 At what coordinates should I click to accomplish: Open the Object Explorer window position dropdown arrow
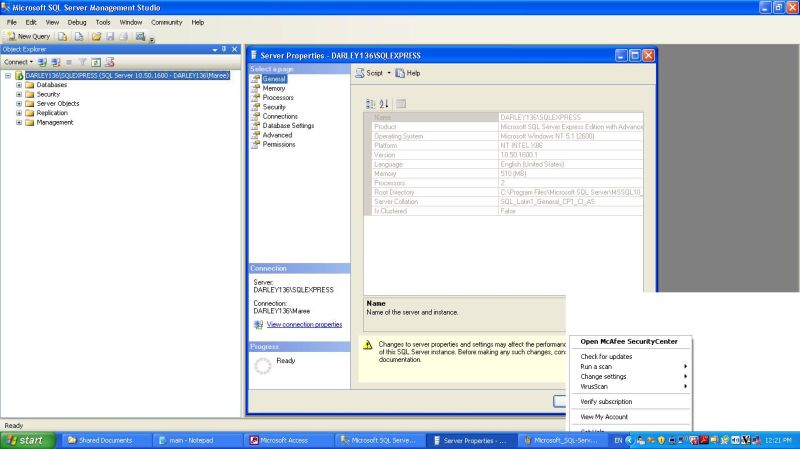coord(215,49)
